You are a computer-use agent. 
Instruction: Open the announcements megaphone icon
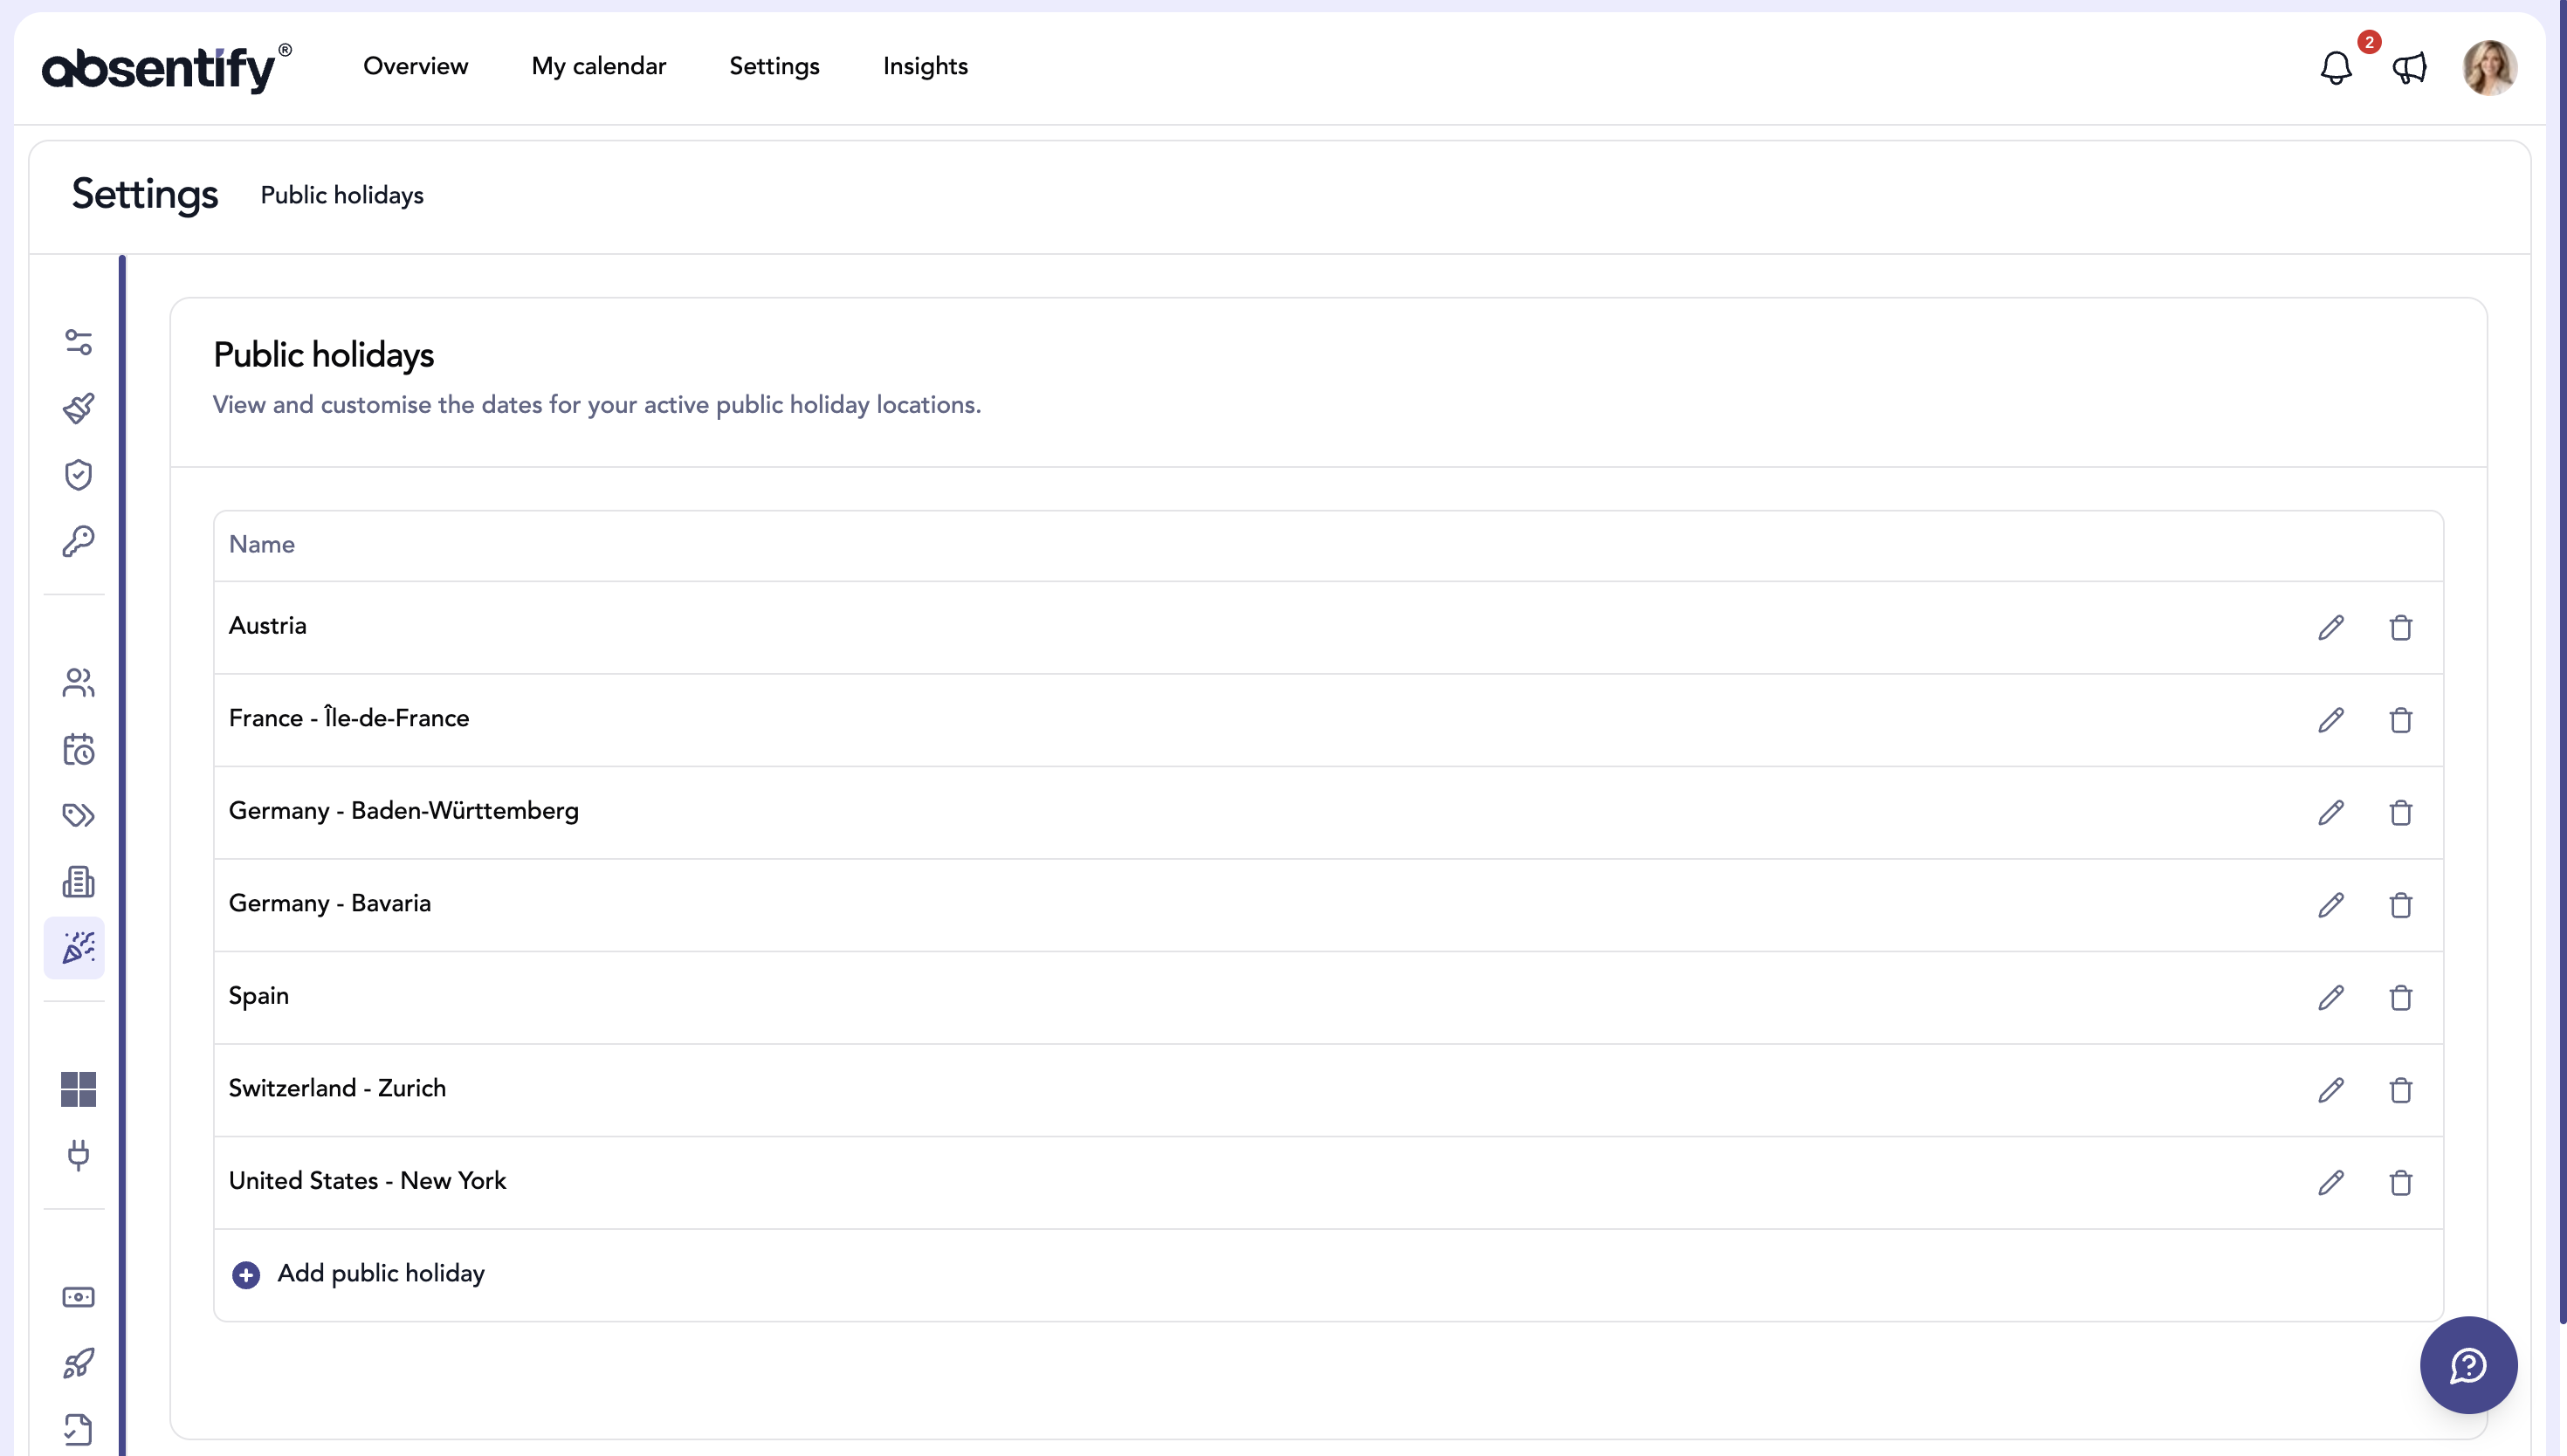tap(2409, 68)
